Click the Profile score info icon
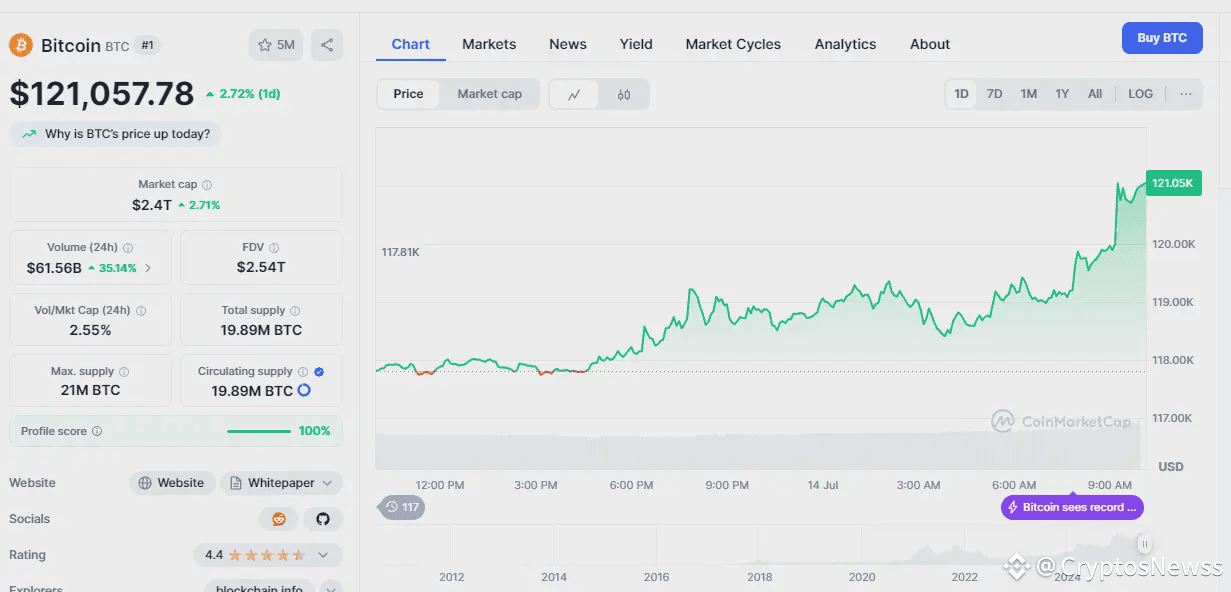Screen dimensions: 1231x592 (97, 431)
